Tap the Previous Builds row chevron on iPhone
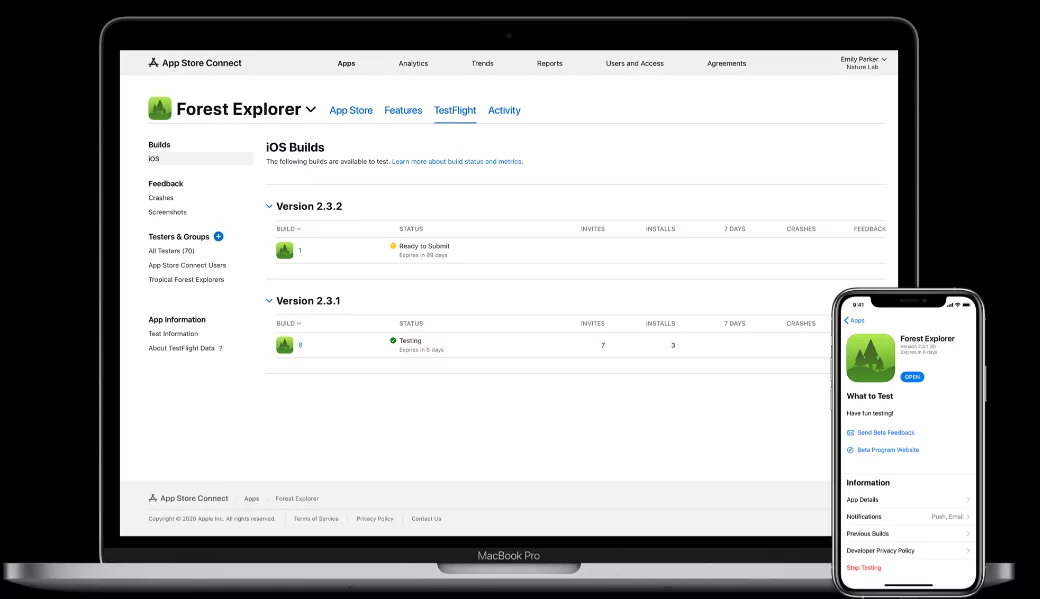 click(x=968, y=533)
